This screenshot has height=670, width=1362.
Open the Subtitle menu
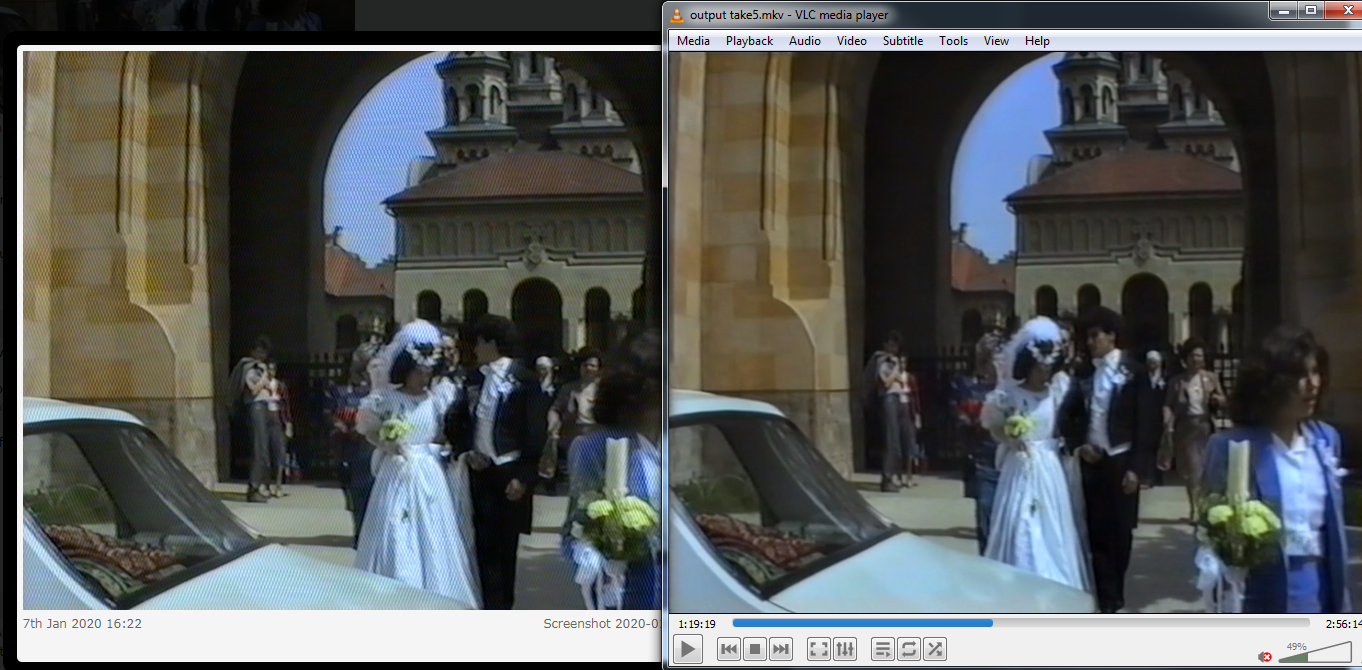tap(903, 41)
